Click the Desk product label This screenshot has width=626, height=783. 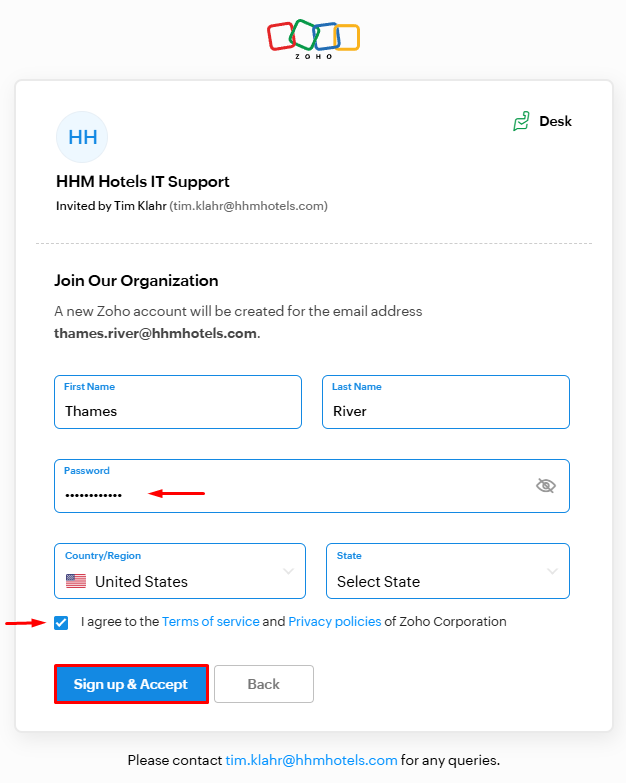[555, 122]
